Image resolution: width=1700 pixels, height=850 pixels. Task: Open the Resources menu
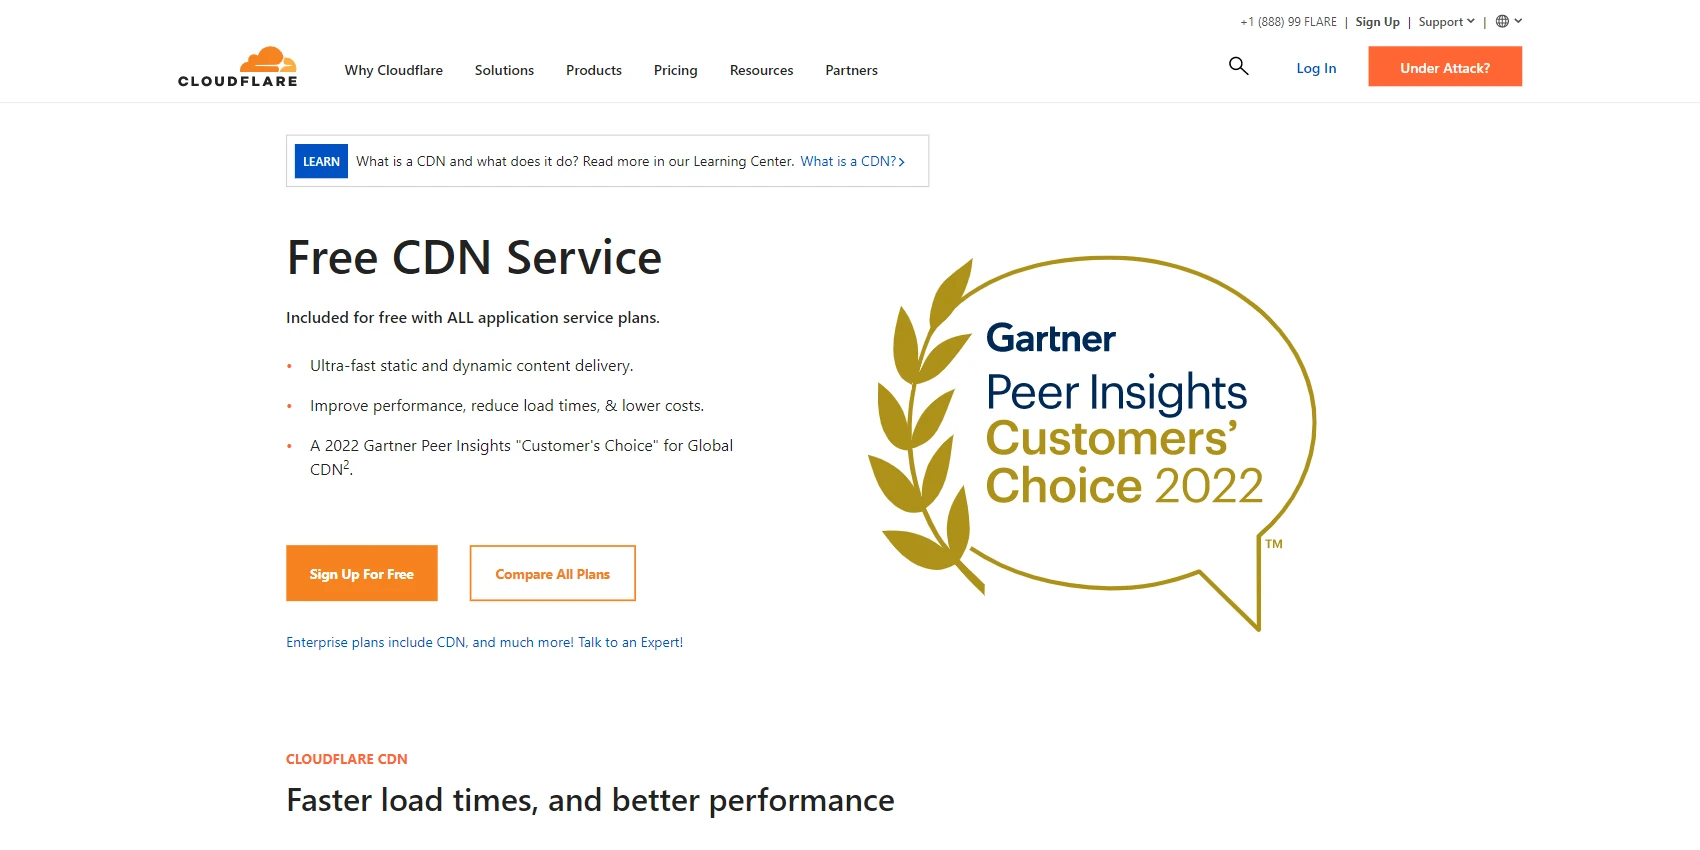[x=761, y=70]
